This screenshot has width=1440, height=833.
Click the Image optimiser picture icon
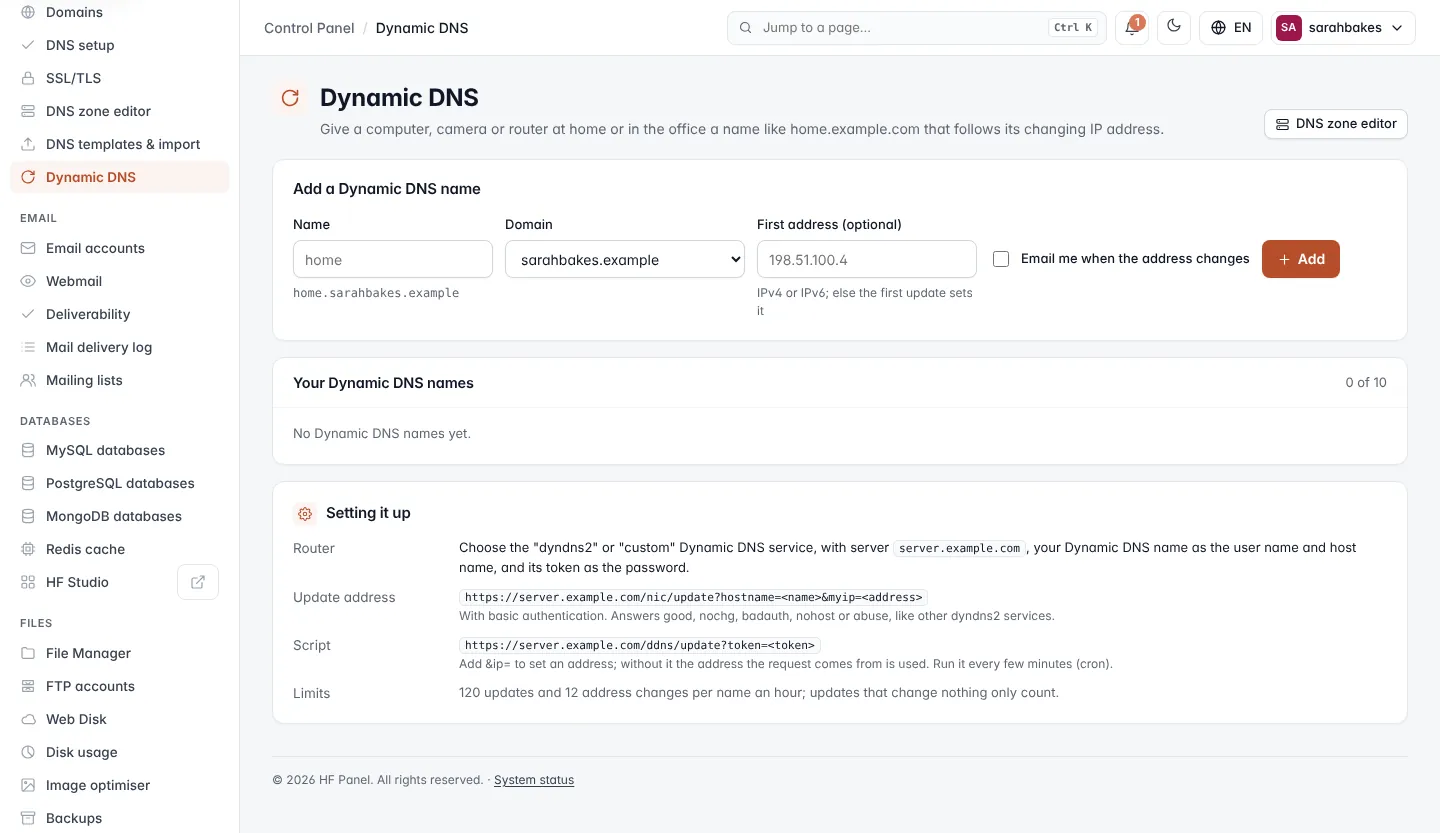point(28,785)
